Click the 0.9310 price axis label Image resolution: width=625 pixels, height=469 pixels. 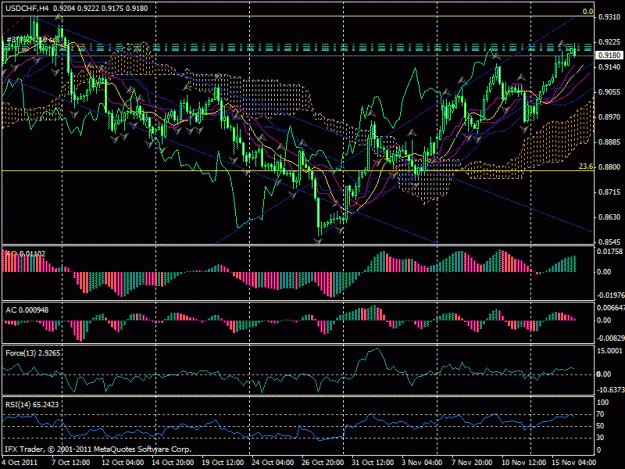(609, 17)
